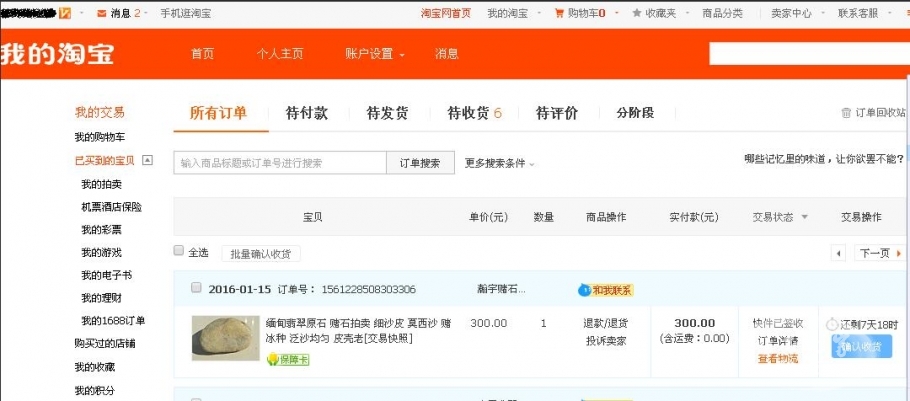Click the 订单搜索 button

click(420, 163)
